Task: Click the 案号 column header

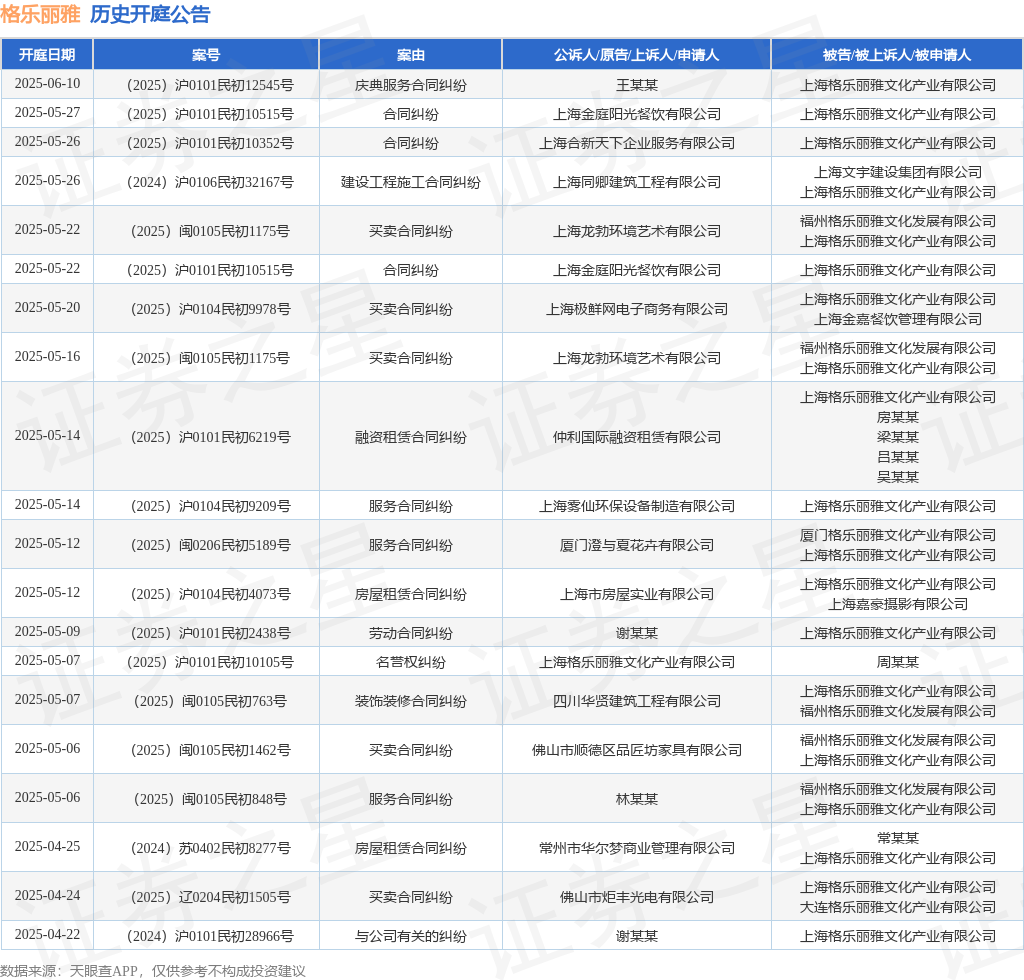Action: pos(206,55)
